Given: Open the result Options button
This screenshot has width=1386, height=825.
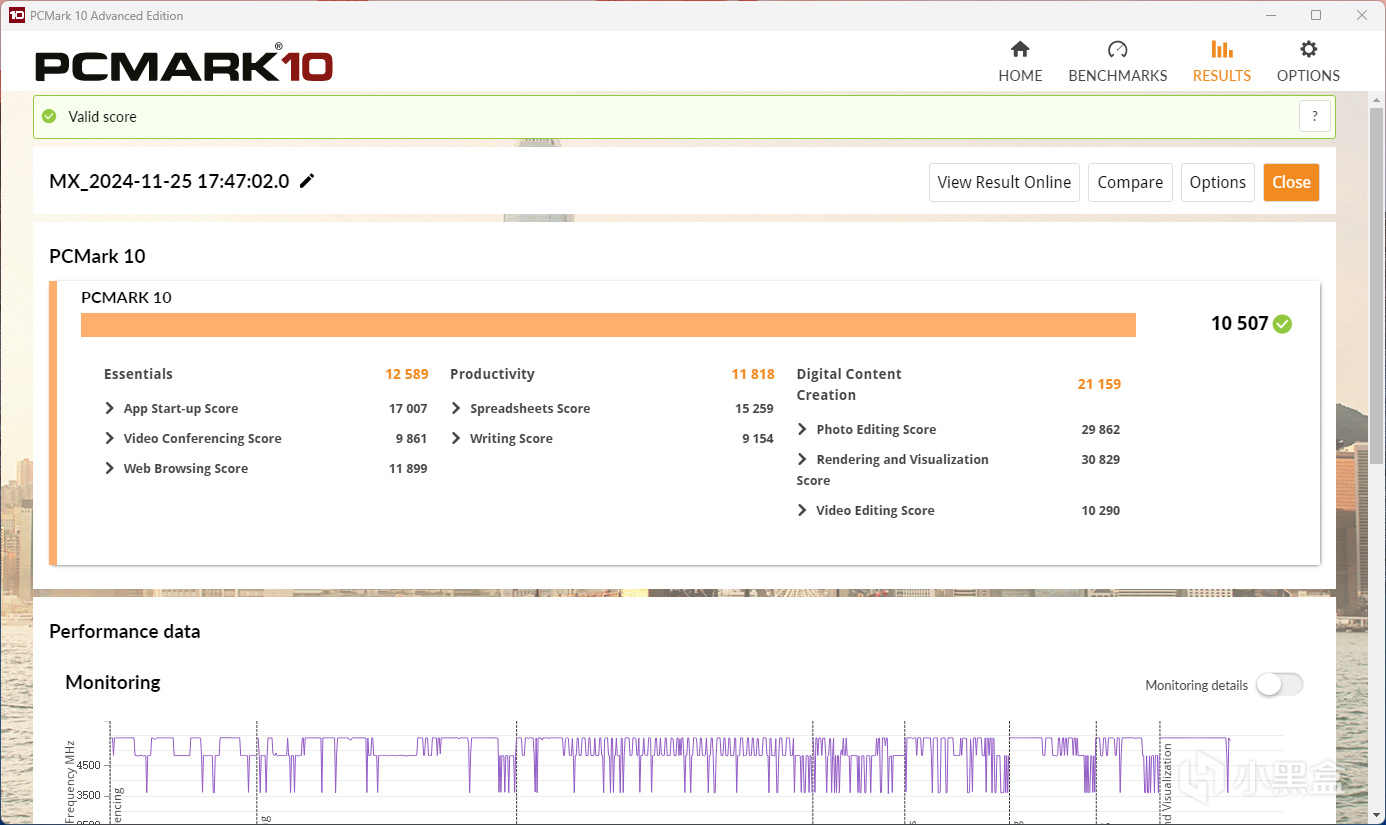Looking at the screenshot, I should (x=1218, y=182).
